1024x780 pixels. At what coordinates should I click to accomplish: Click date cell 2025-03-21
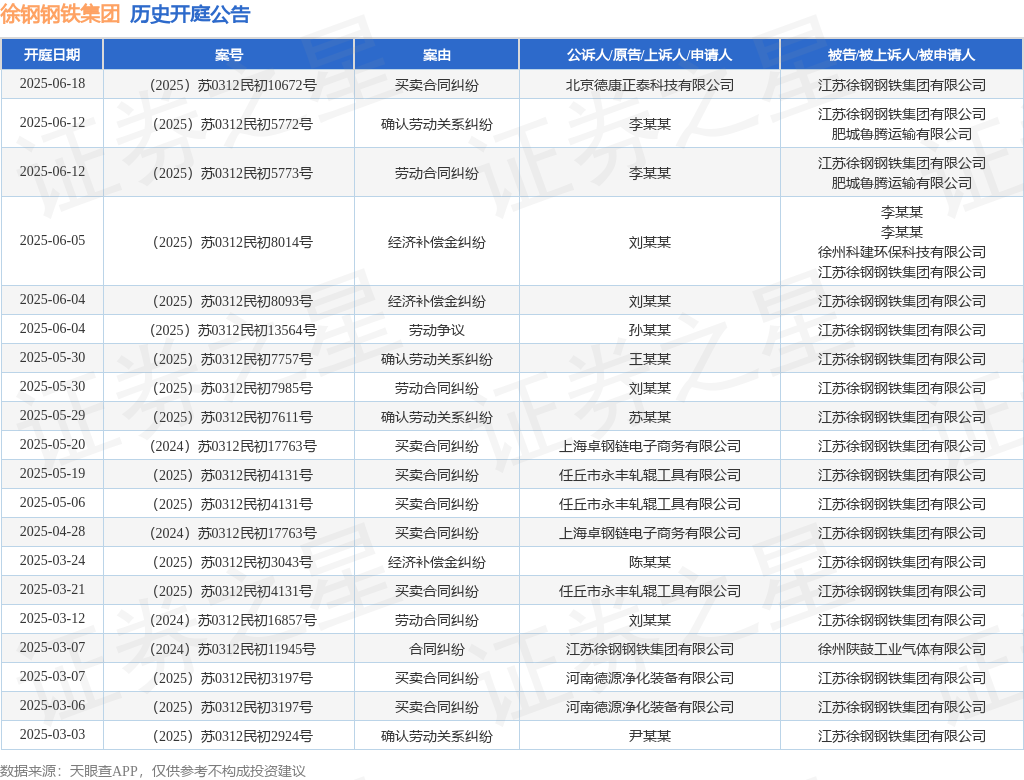52,589
